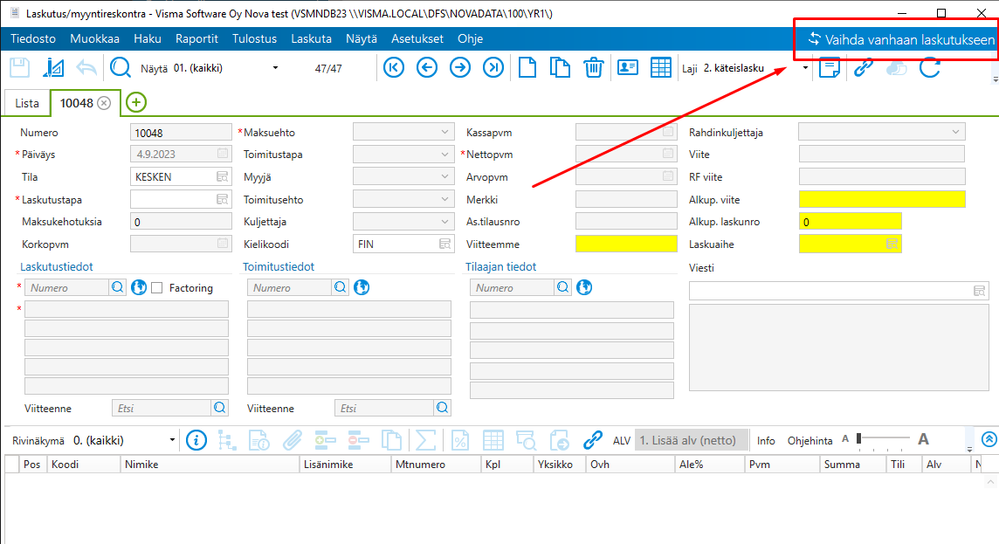999x544 pixels.
Task: Open the magnifier search icon near Näytä
Action: point(120,67)
